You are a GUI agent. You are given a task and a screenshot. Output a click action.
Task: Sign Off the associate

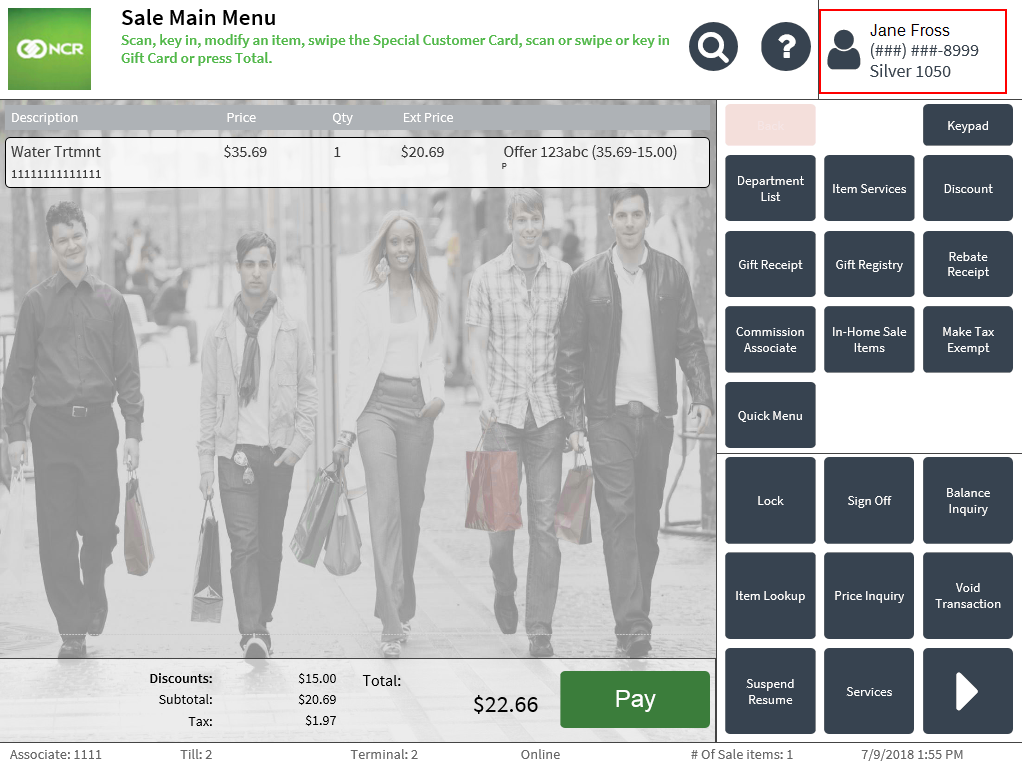pyautogui.click(x=869, y=501)
